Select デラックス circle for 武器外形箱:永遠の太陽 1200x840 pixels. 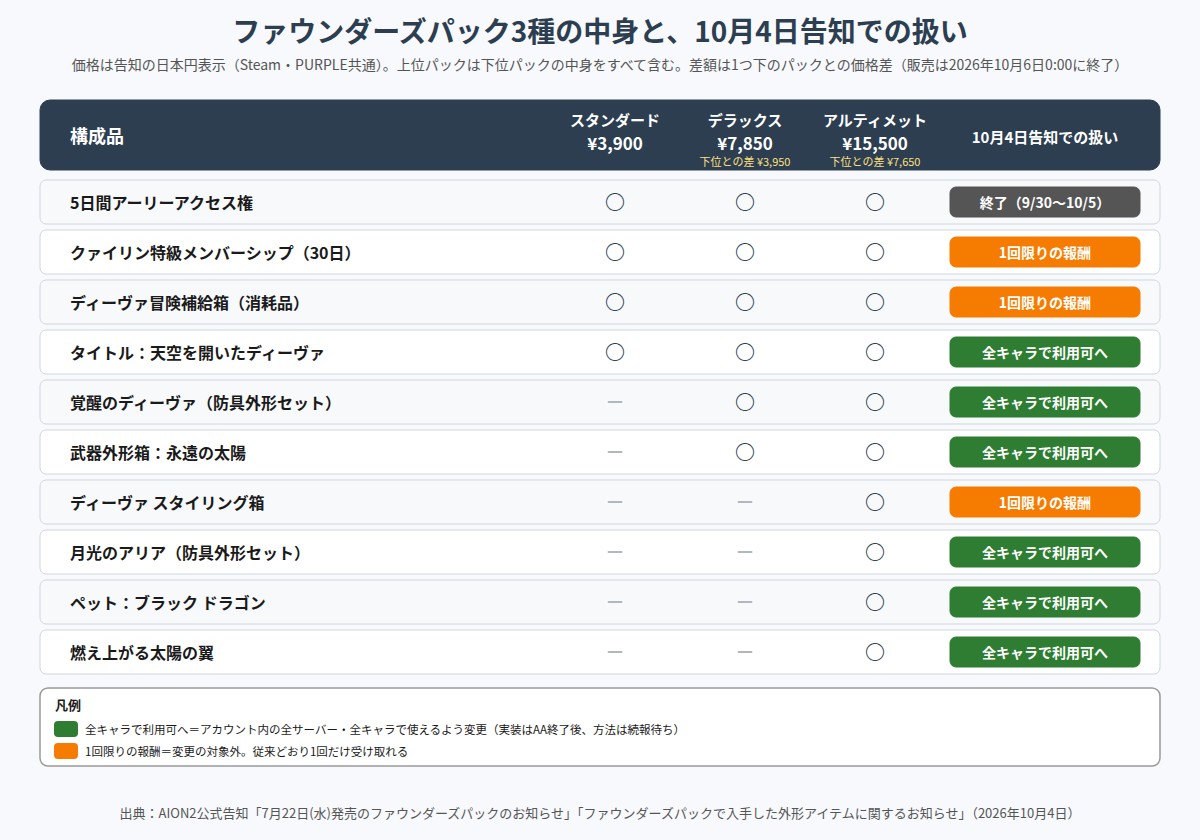click(x=745, y=452)
